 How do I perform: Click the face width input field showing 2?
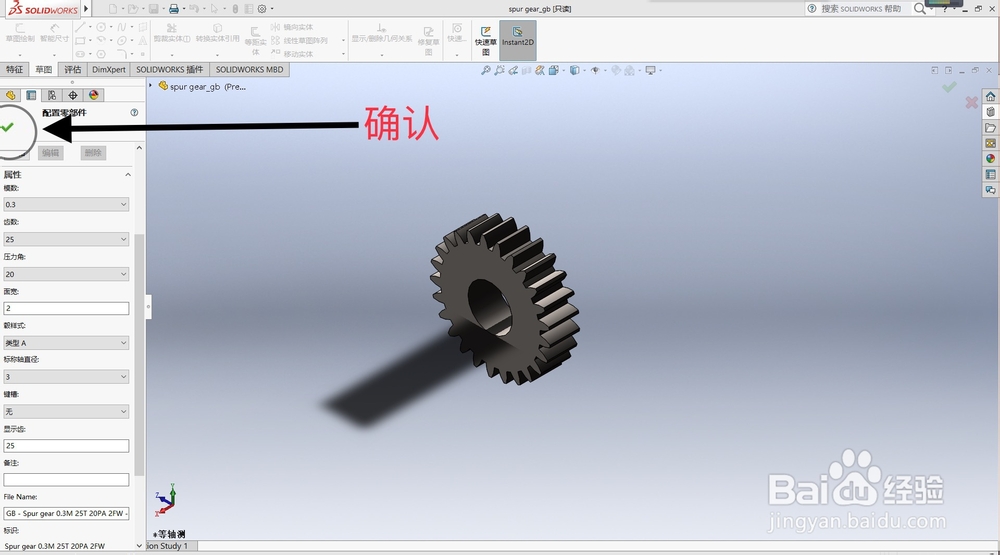click(x=66, y=308)
